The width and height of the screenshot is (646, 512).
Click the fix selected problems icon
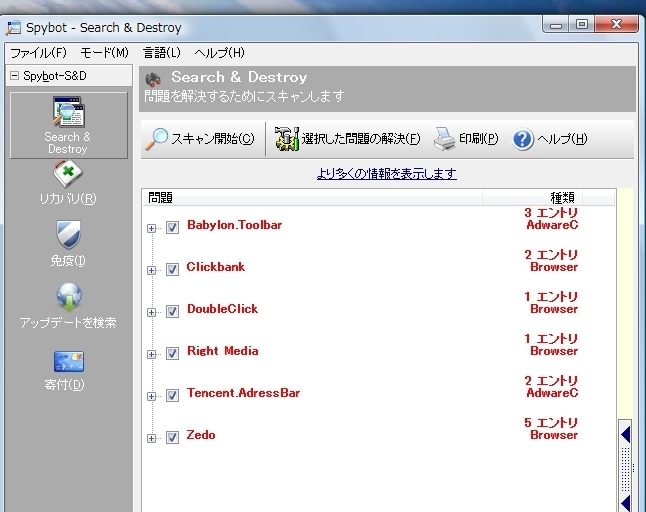[x=288, y=139]
